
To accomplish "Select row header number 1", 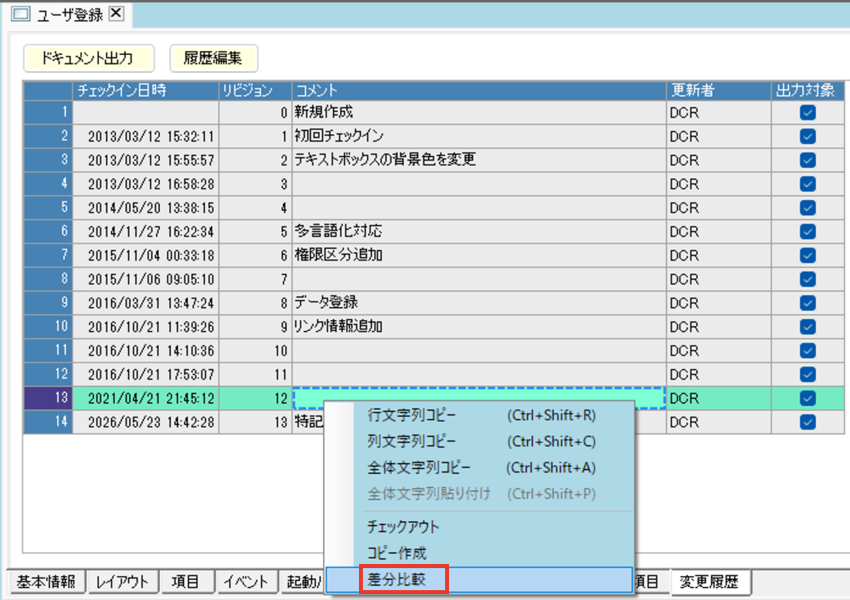I will [x=48, y=112].
